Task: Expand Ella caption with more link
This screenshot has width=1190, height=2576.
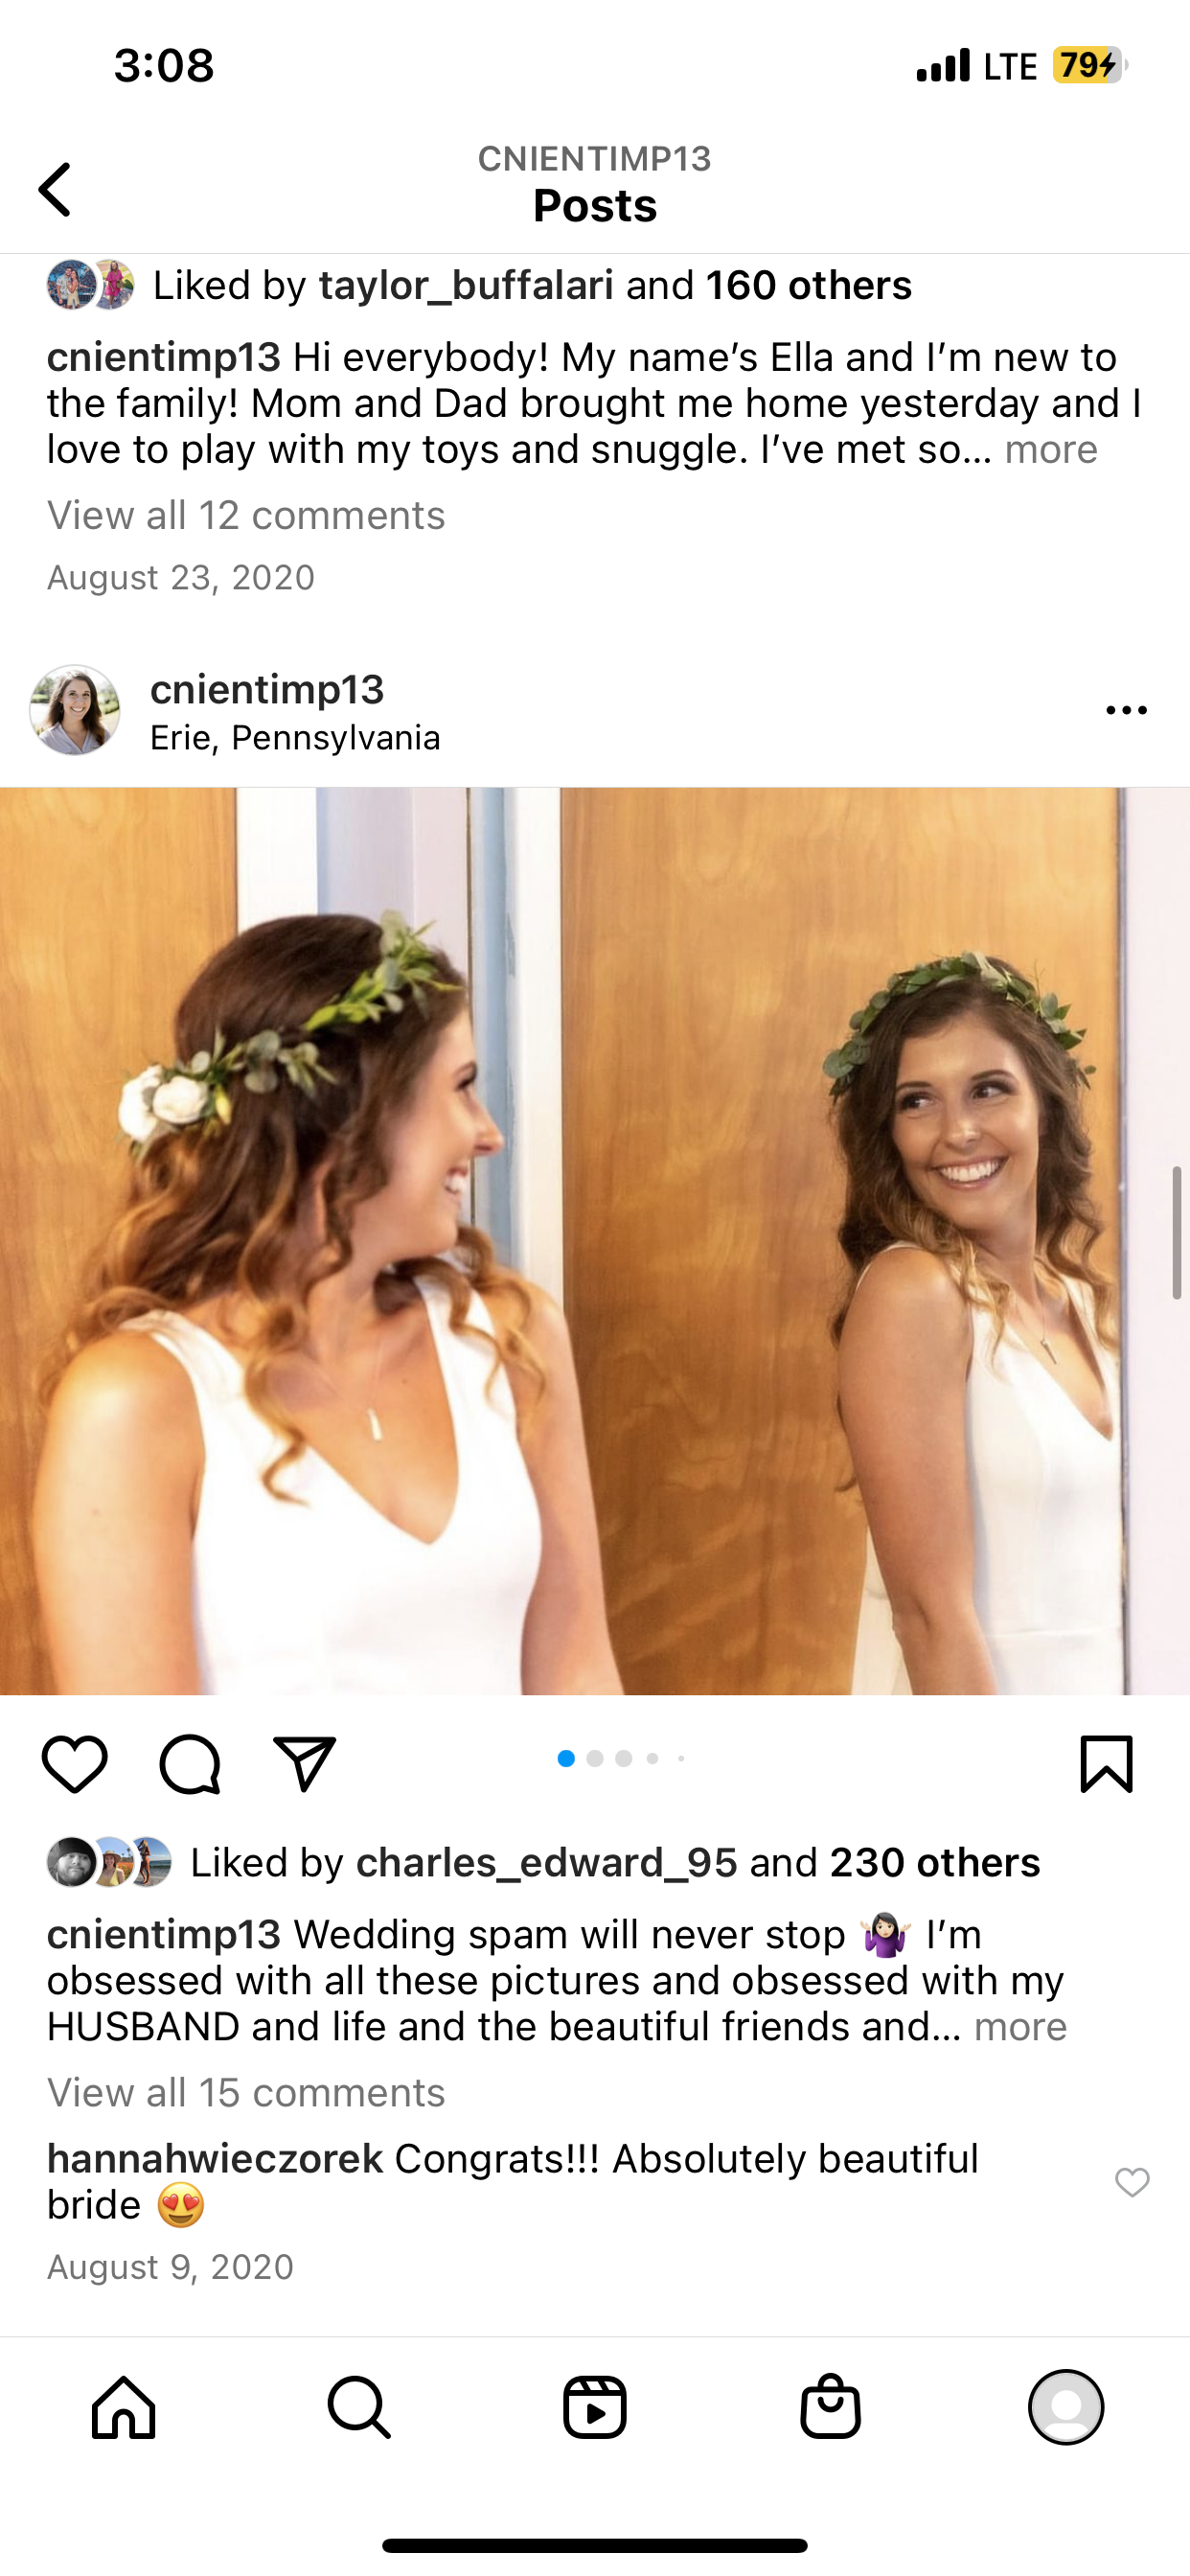Action: pos(1051,450)
